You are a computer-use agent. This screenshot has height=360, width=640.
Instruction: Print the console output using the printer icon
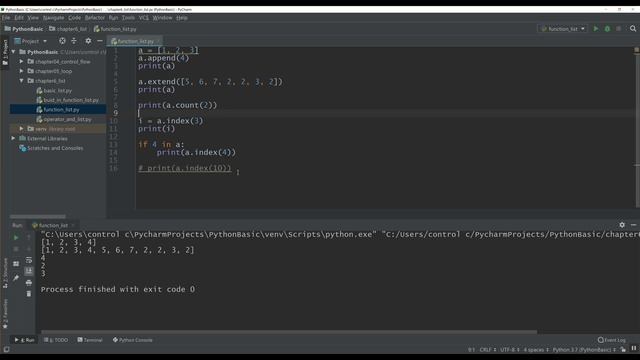click(x=29, y=282)
